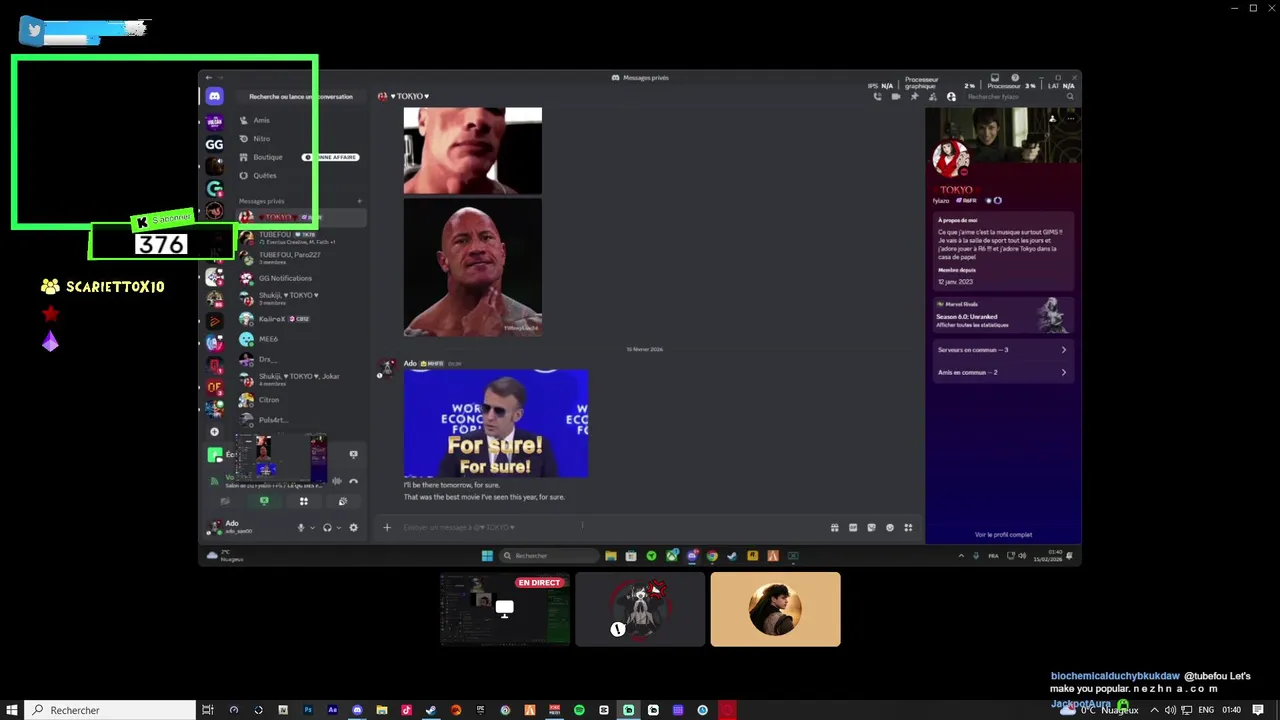Image resolution: width=1280 pixels, height=720 pixels.
Task: Click the Rechercher taskbar search box
Action: [x=110, y=710]
